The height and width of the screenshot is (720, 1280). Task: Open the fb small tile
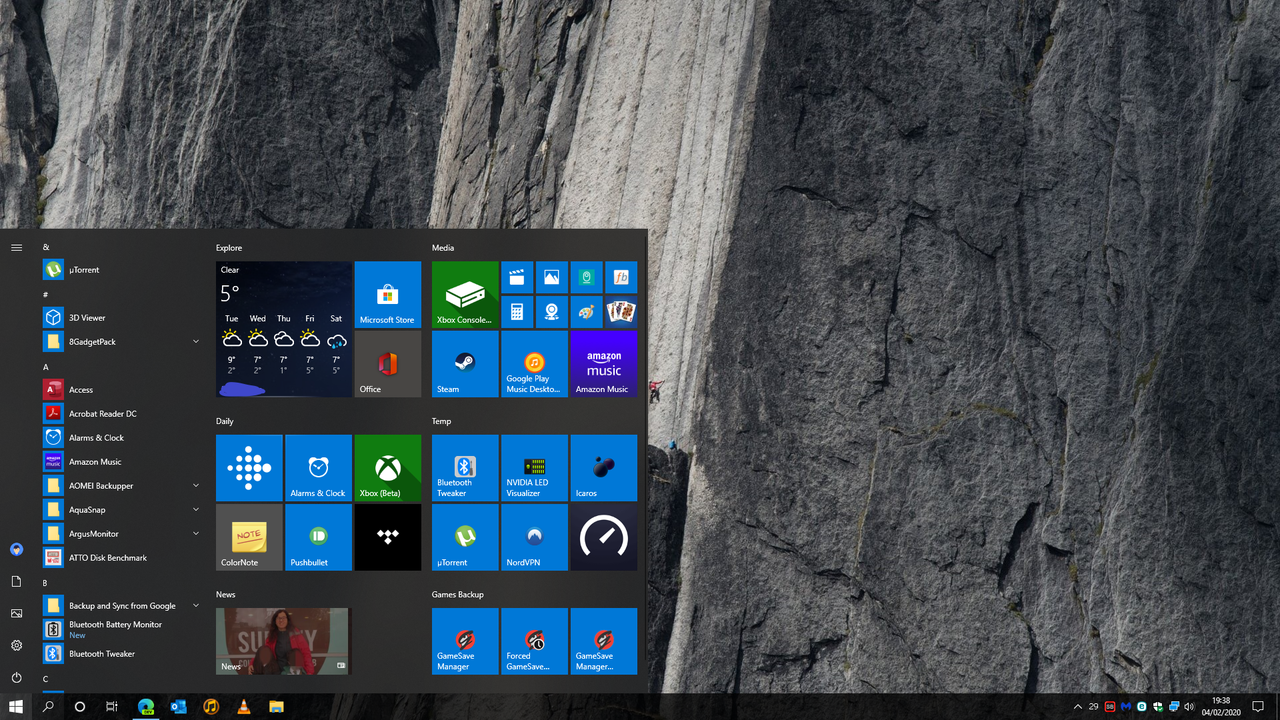point(621,278)
